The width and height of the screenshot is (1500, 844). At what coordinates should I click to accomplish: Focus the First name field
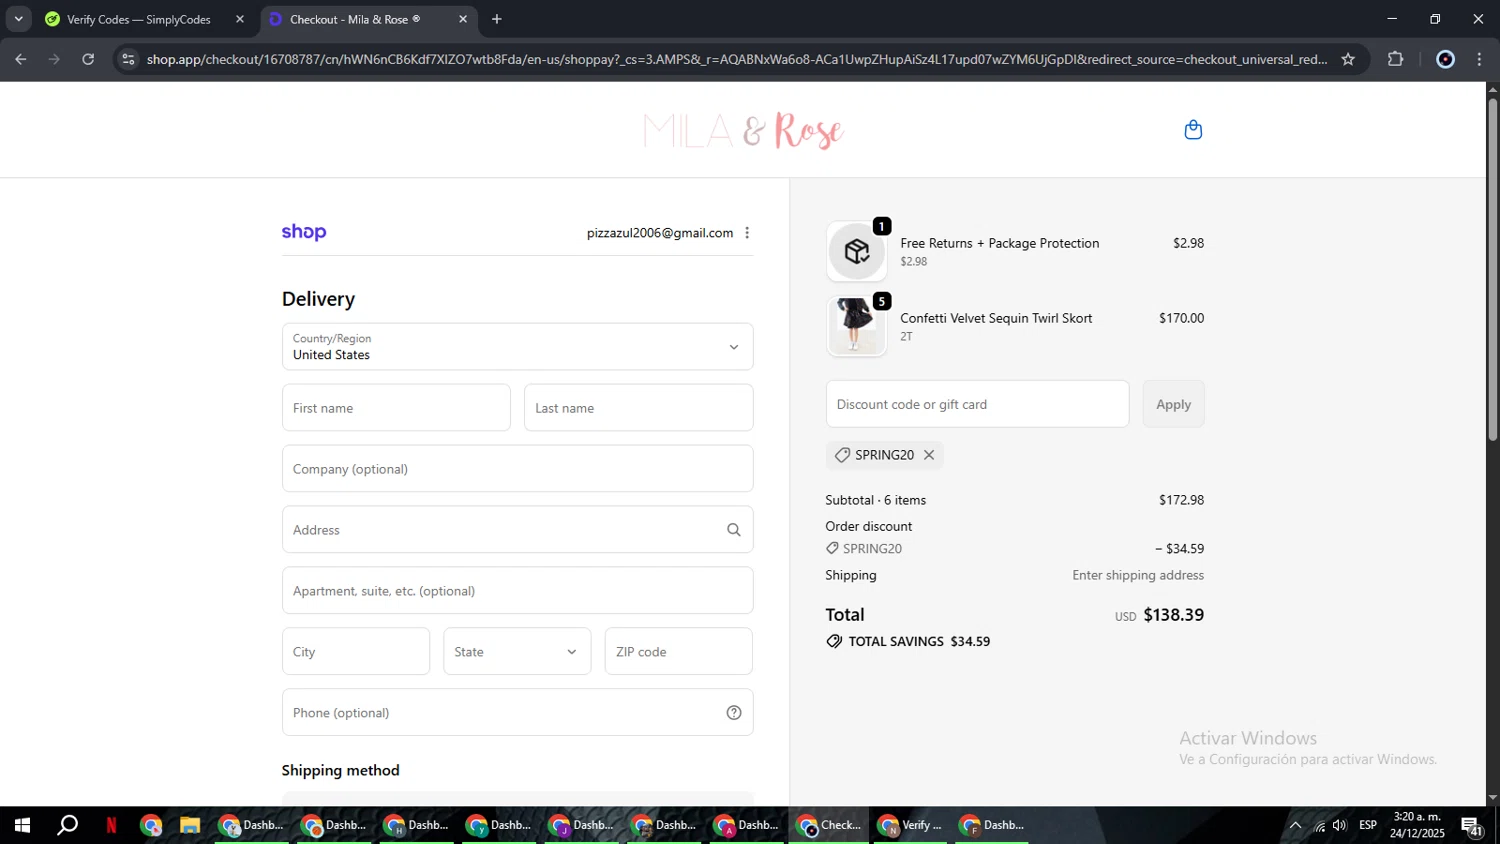click(x=396, y=408)
